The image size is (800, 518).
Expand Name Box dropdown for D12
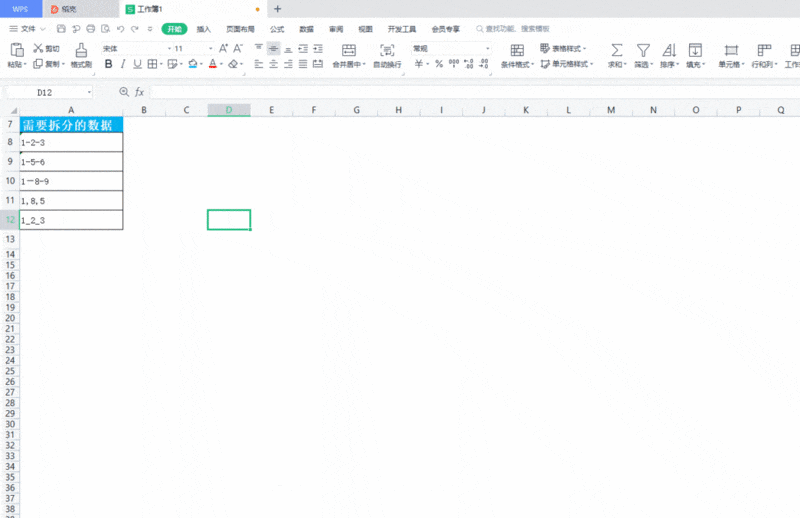(x=89, y=92)
